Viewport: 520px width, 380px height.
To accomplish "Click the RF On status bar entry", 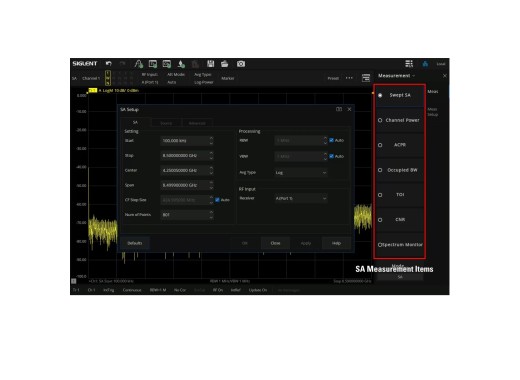I will pyautogui.click(x=218, y=290).
